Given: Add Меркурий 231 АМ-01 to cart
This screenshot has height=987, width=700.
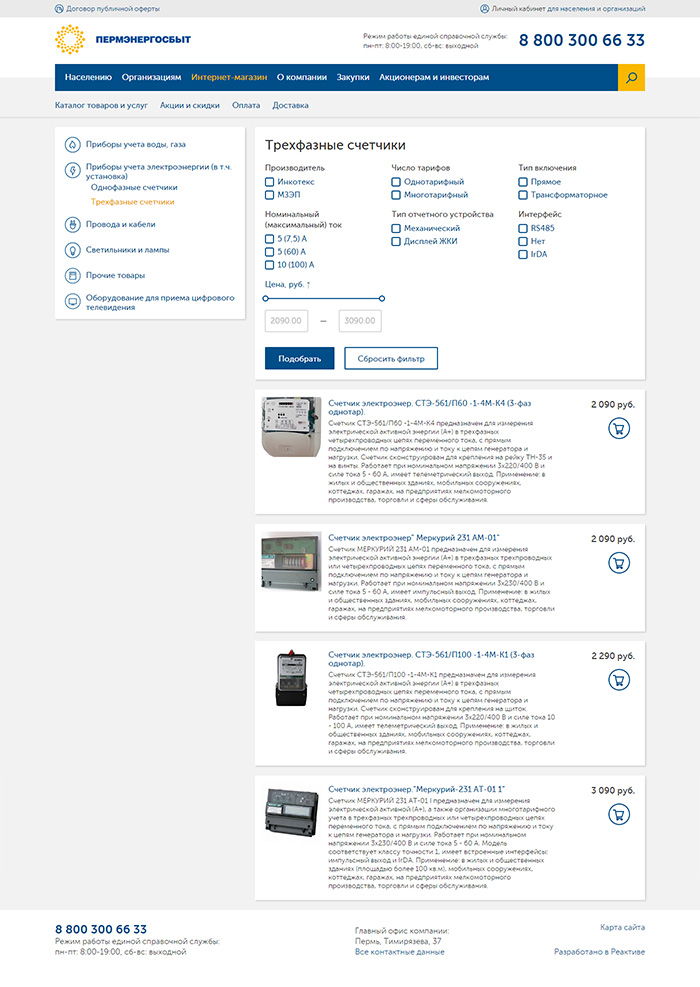Looking at the screenshot, I should [619, 564].
